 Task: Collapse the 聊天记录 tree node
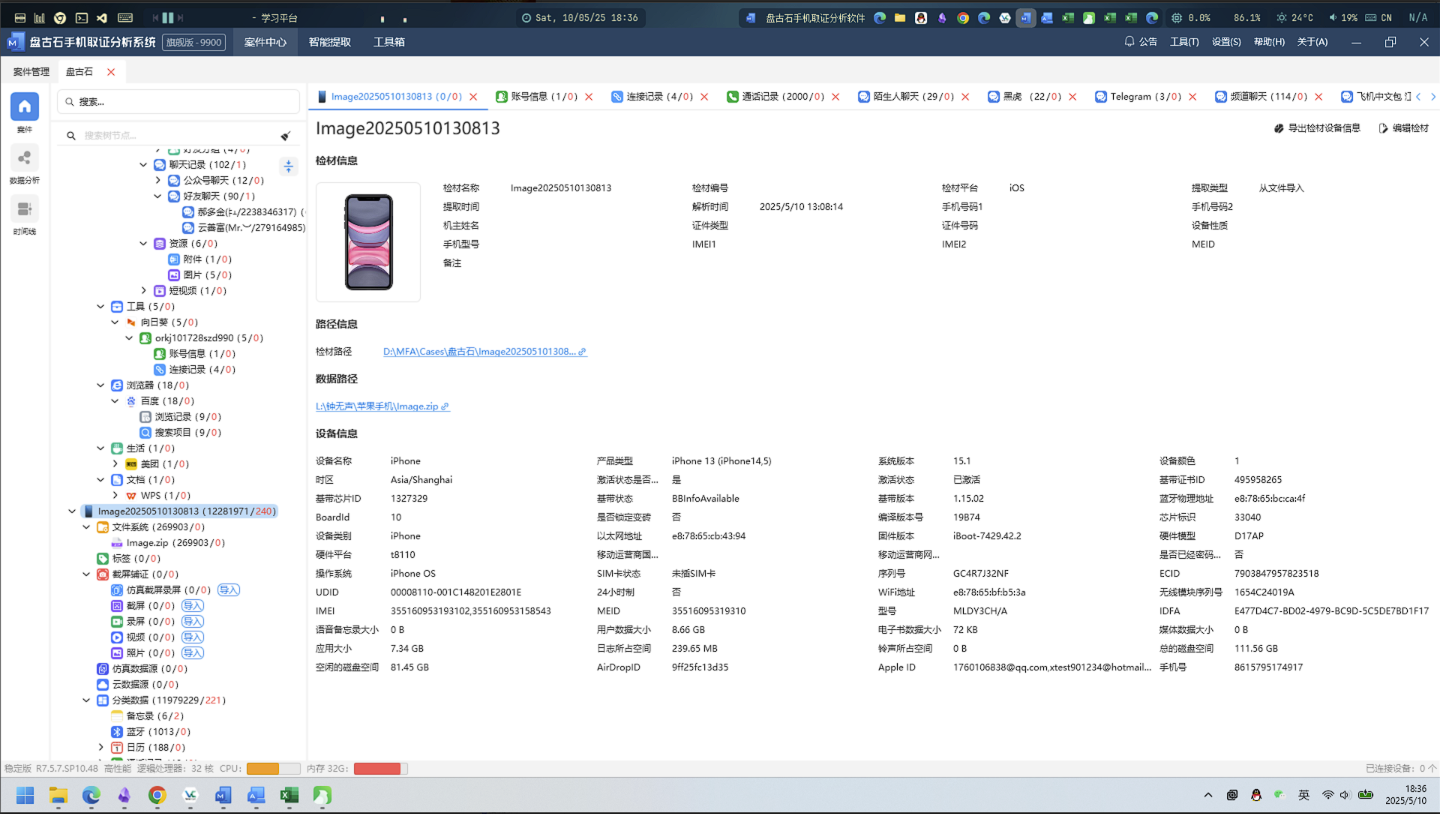[x=144, y=165]
